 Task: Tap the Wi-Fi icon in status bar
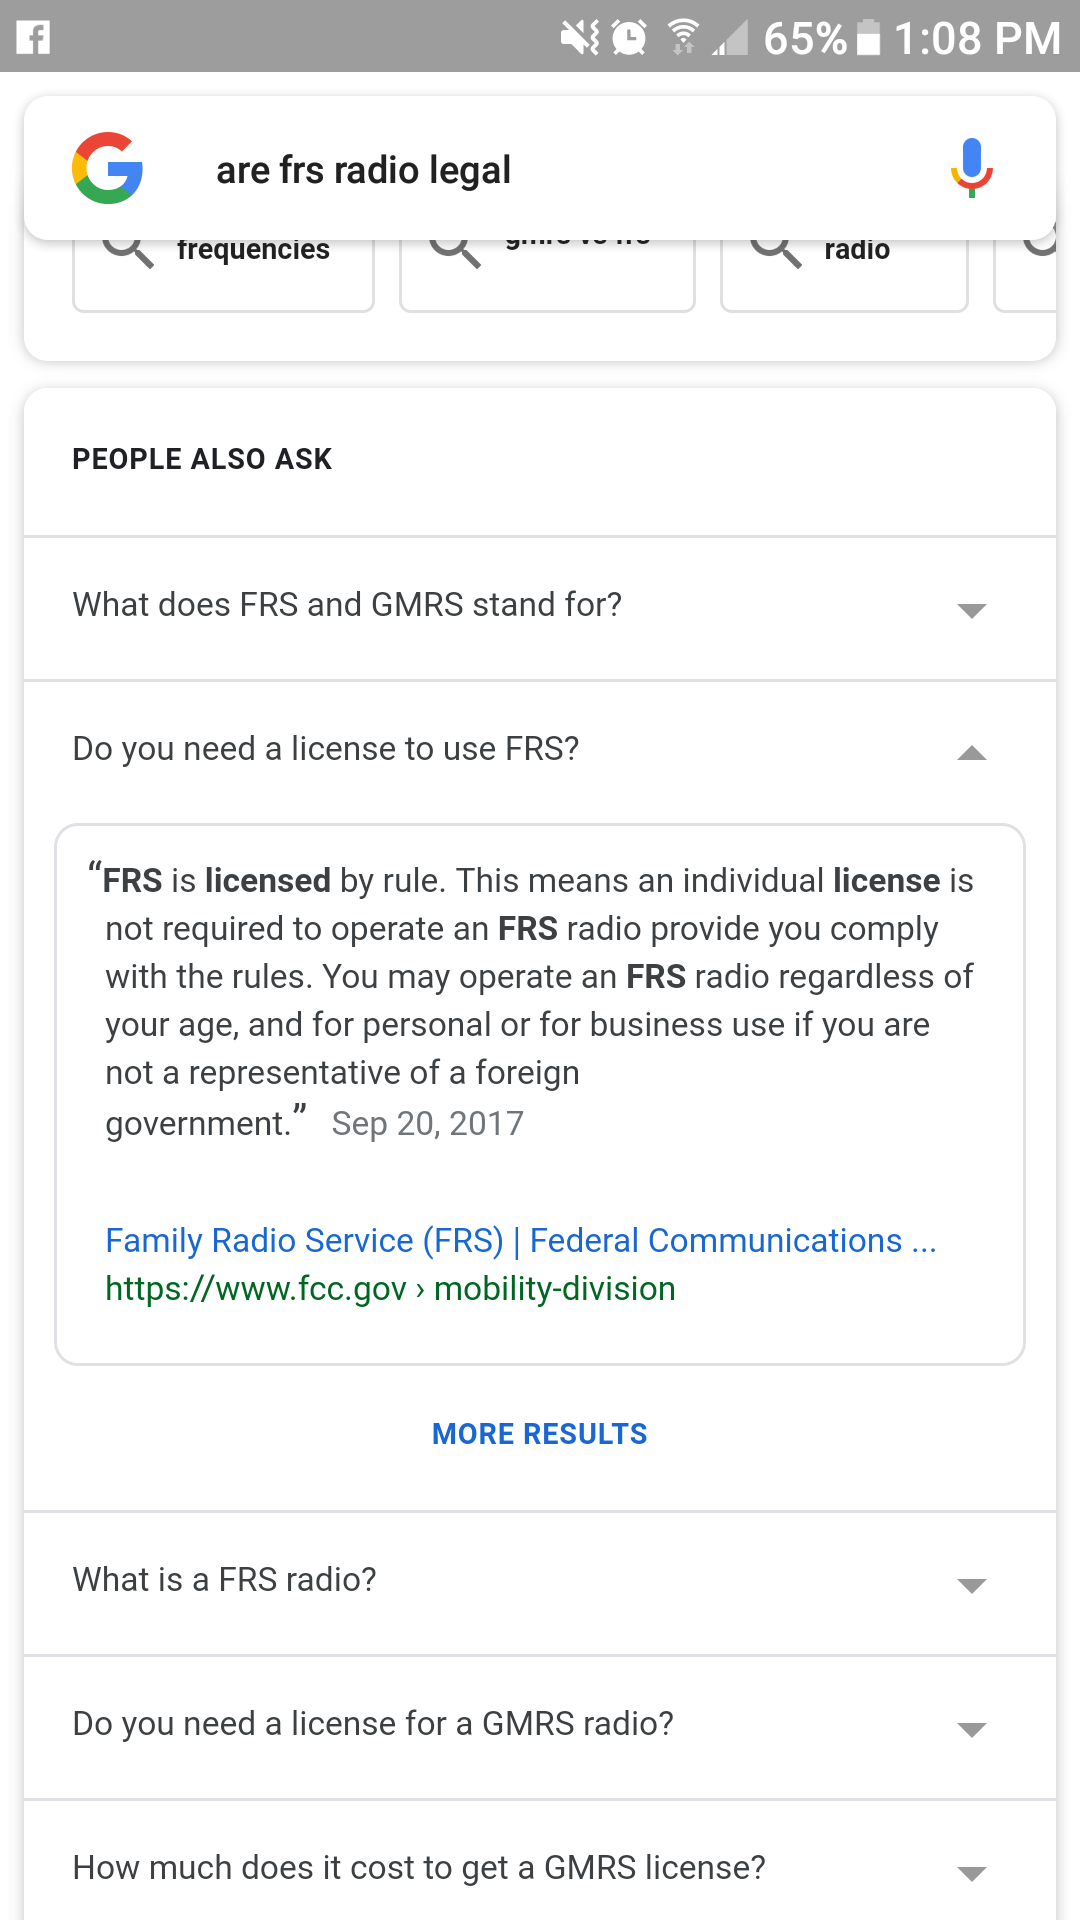point(684,38)
